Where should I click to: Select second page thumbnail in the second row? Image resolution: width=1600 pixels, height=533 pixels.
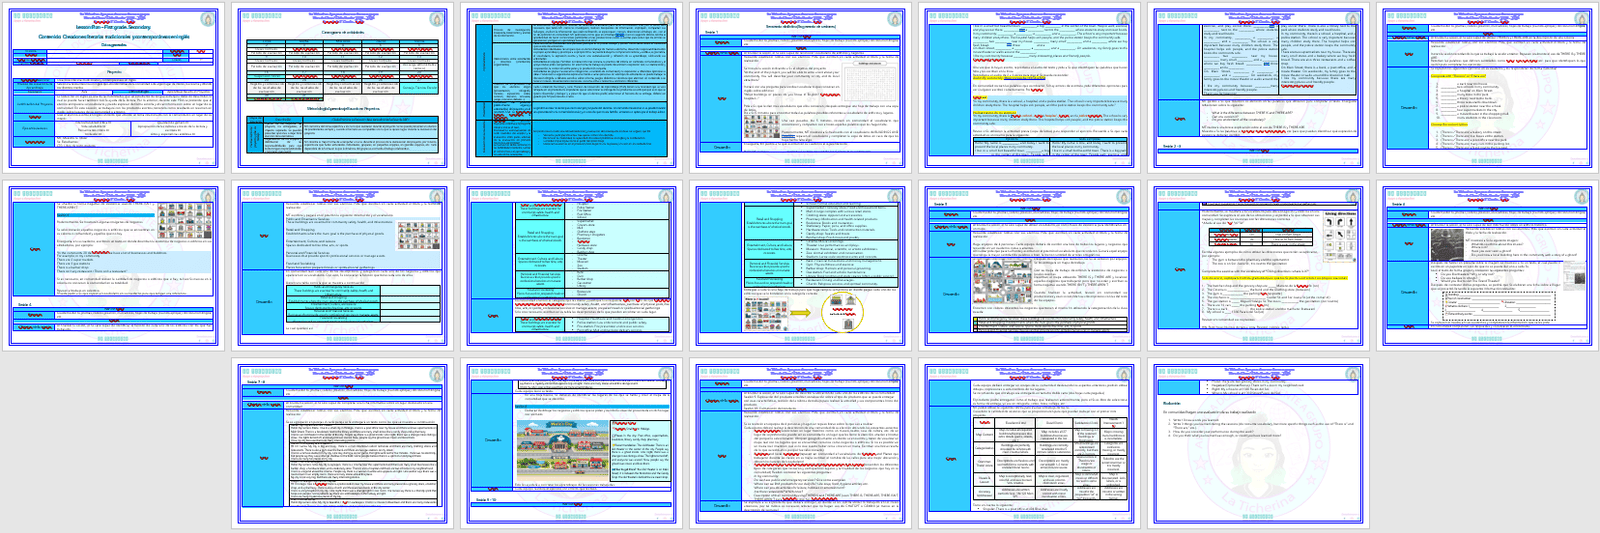[x=343, y=266]
